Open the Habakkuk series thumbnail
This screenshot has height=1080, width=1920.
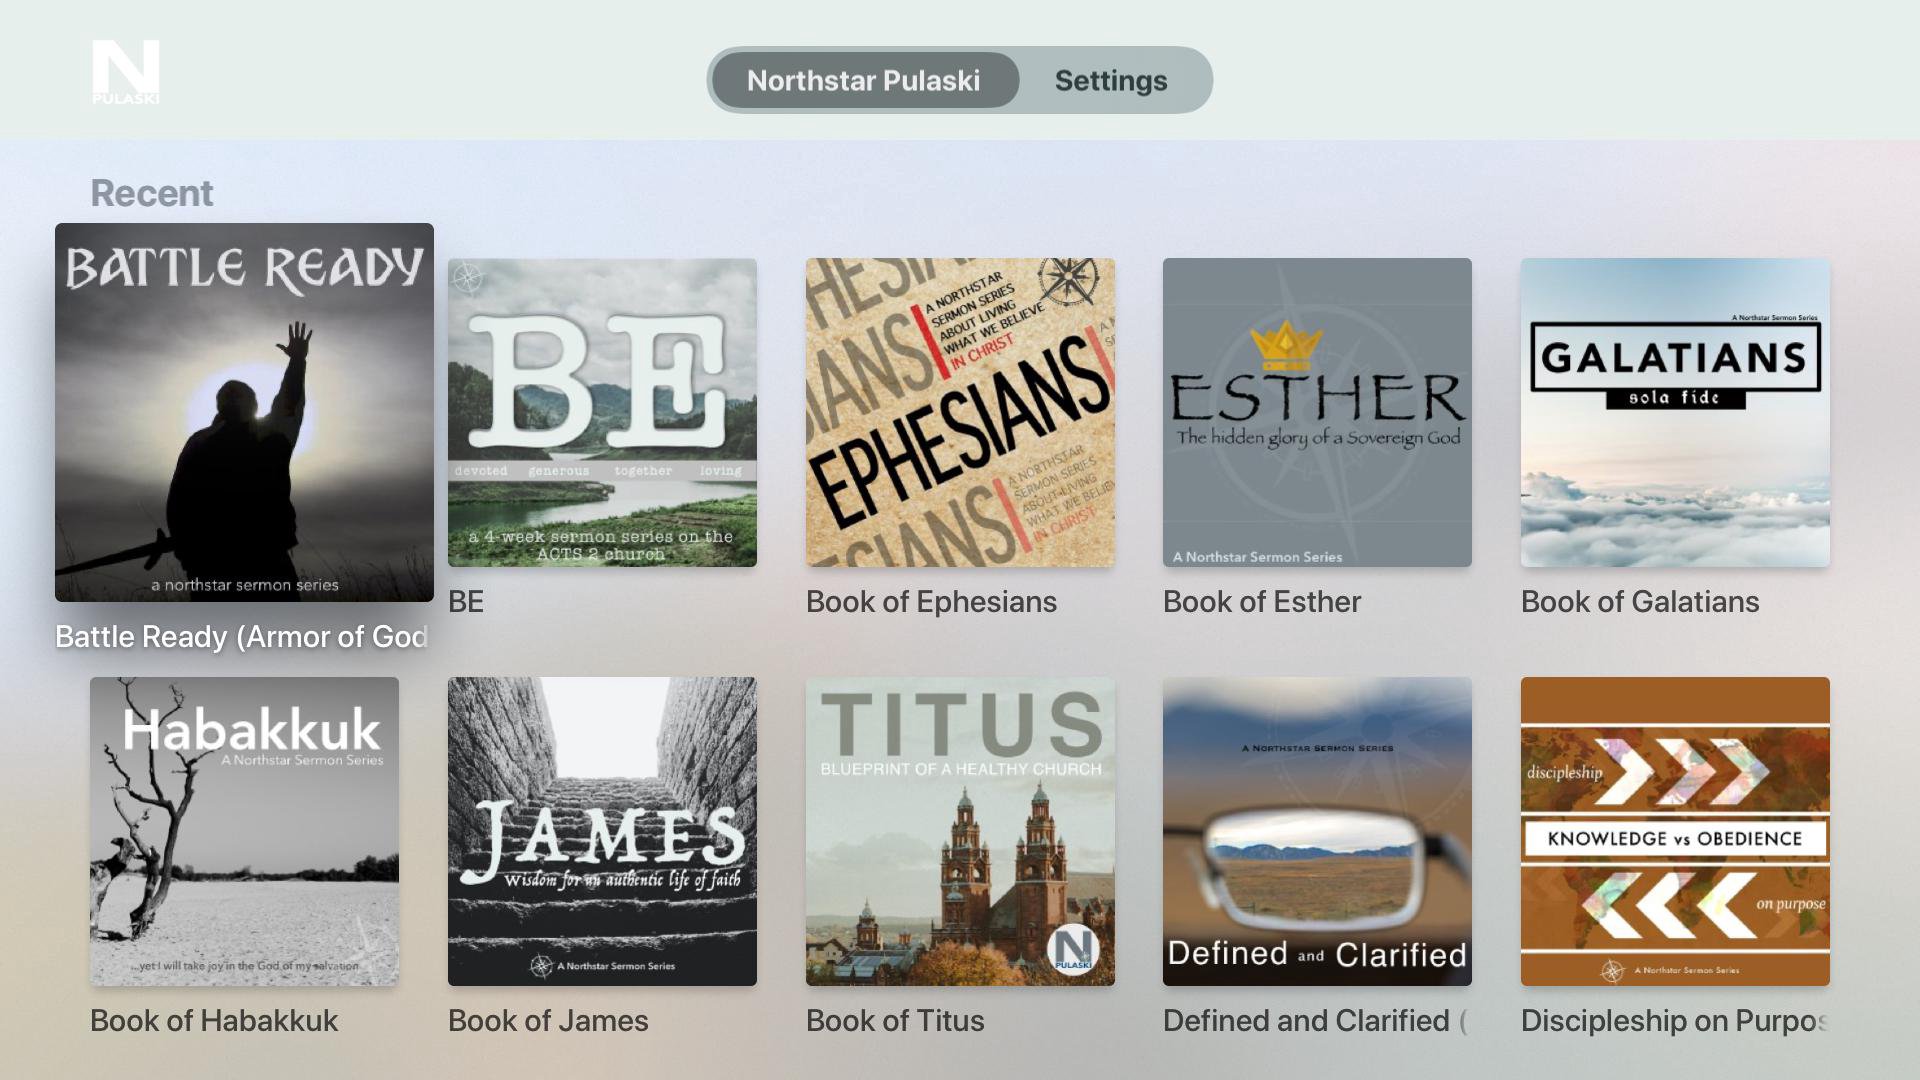(244, 831)
